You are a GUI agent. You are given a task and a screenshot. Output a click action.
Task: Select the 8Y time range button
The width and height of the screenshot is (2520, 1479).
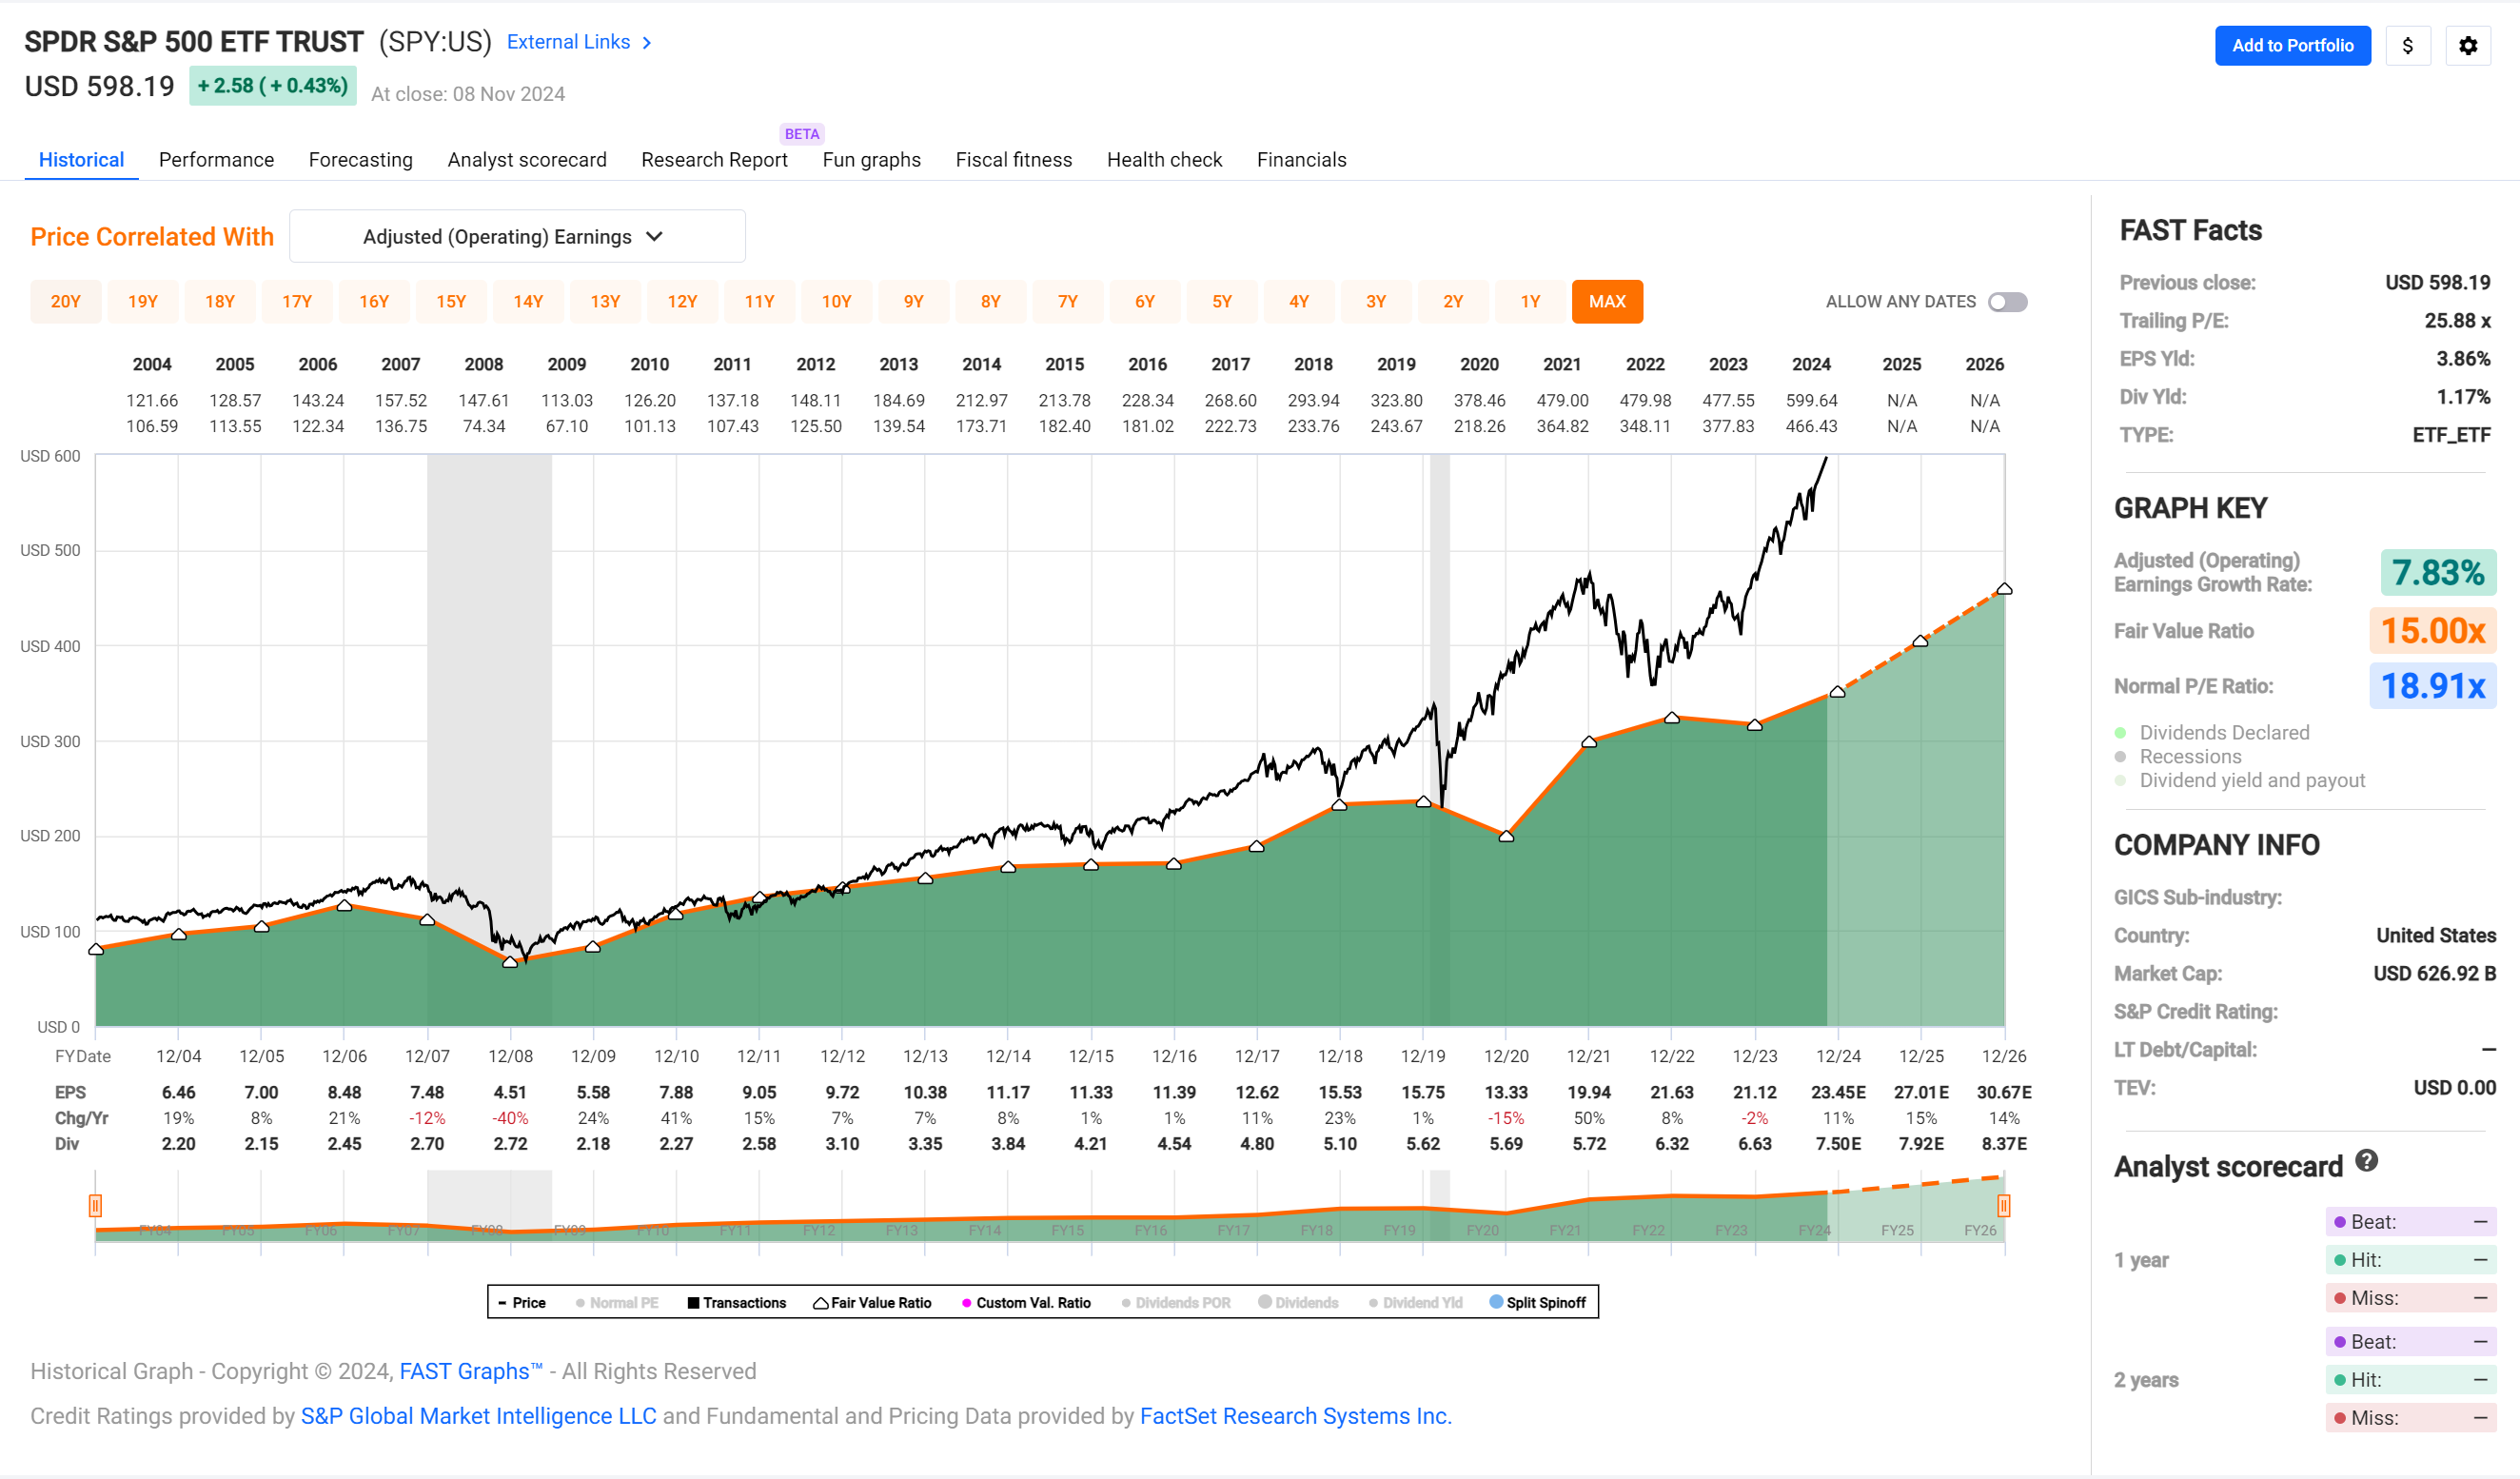tap(990, 302)
